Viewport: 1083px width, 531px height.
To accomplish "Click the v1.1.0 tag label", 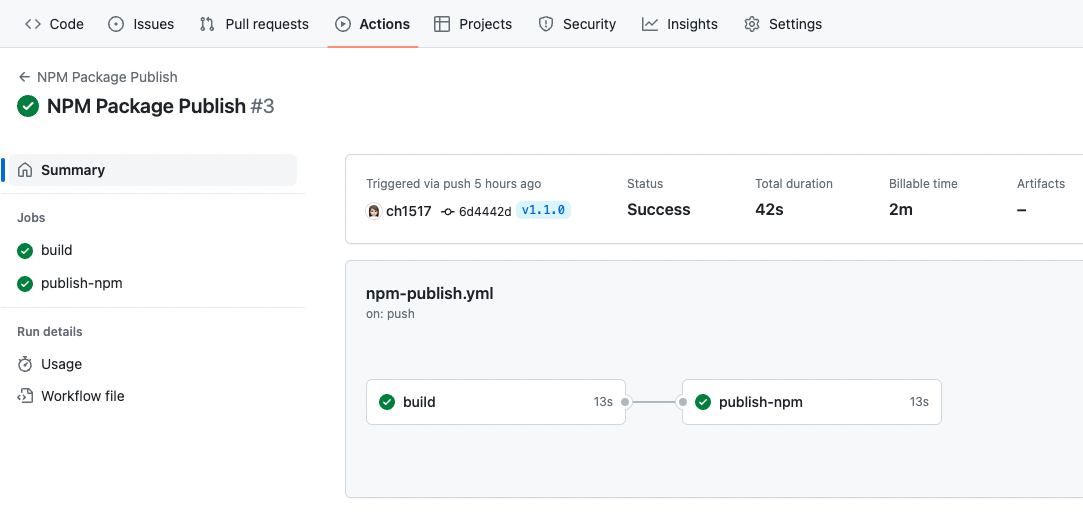I will tap(544, 210).
